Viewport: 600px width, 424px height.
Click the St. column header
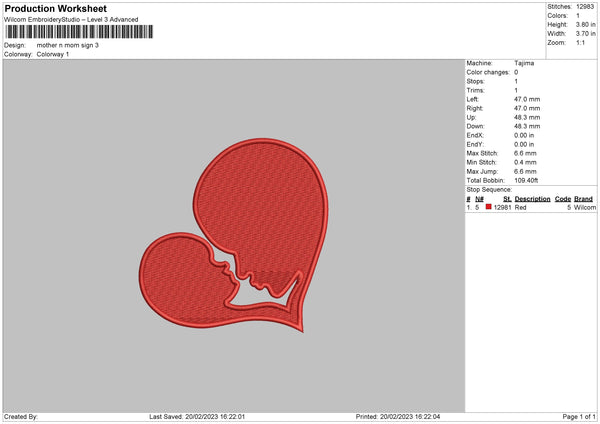click(x=507, y=199)
